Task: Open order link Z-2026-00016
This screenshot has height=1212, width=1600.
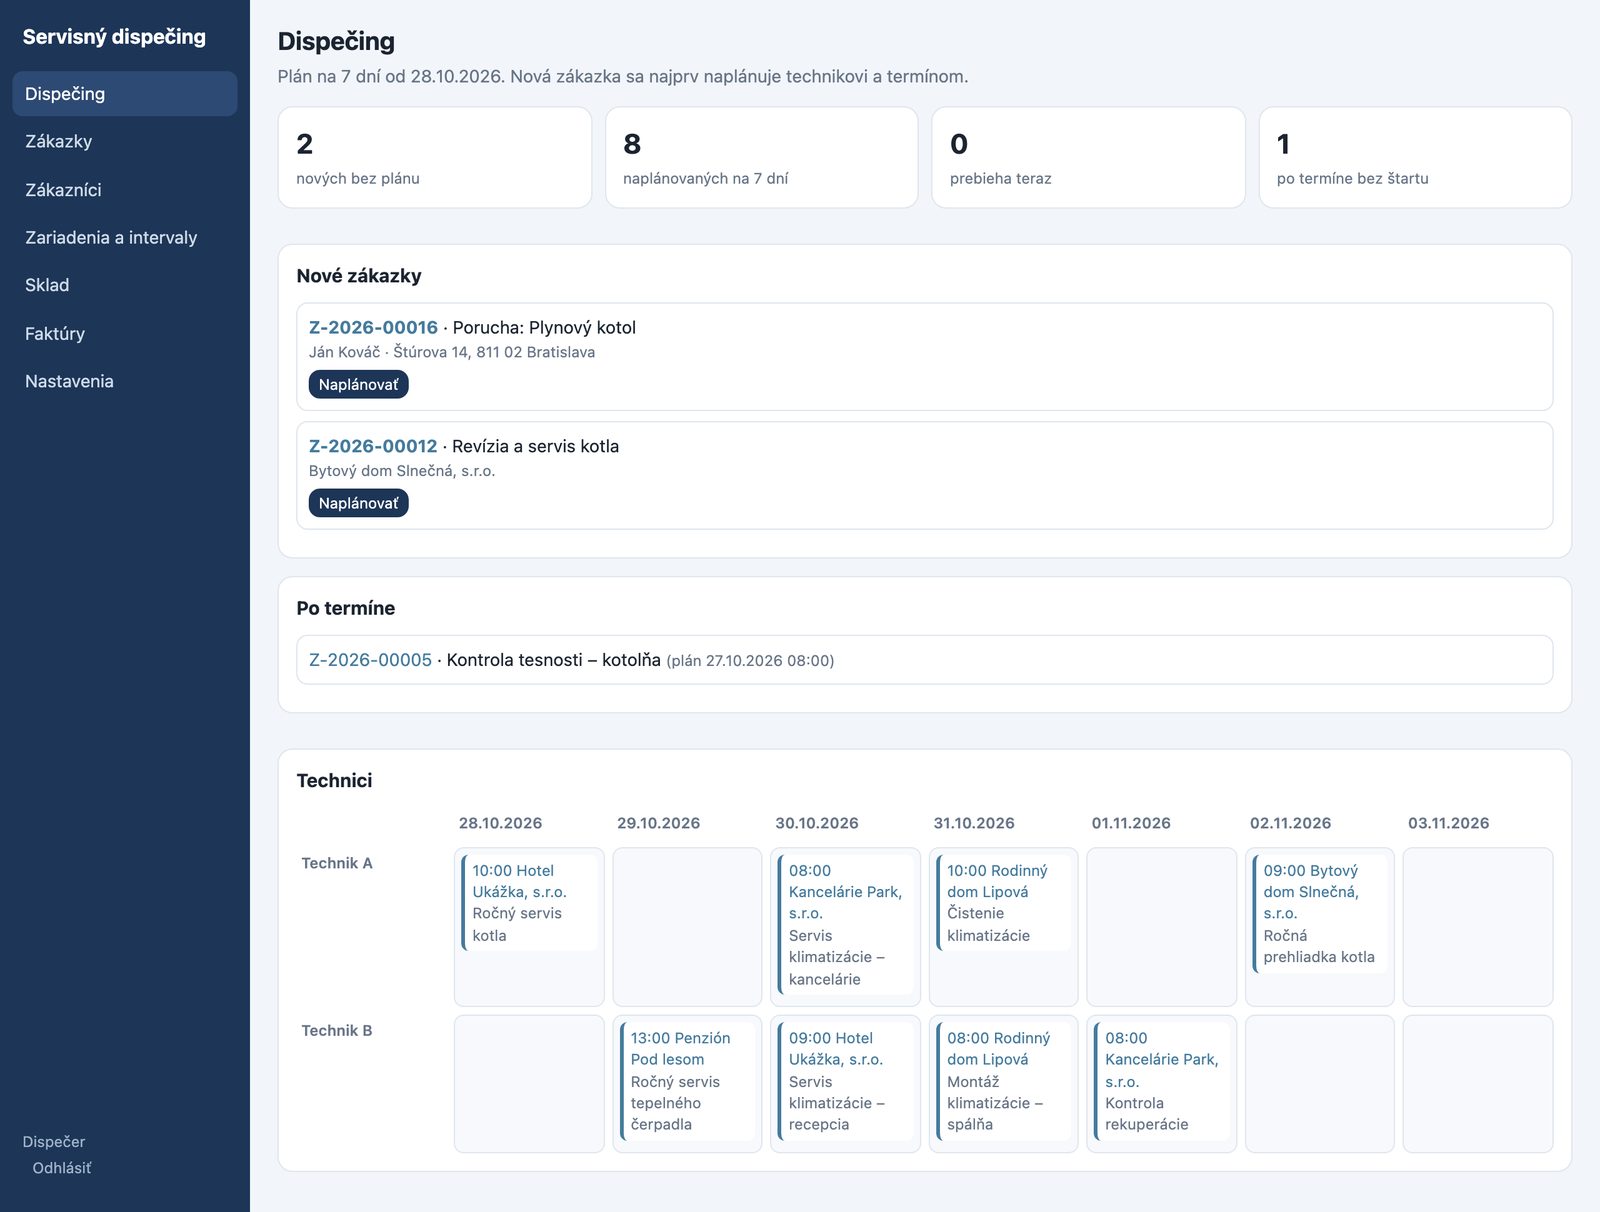Action: pyautogui.click(x=373, y=327)
